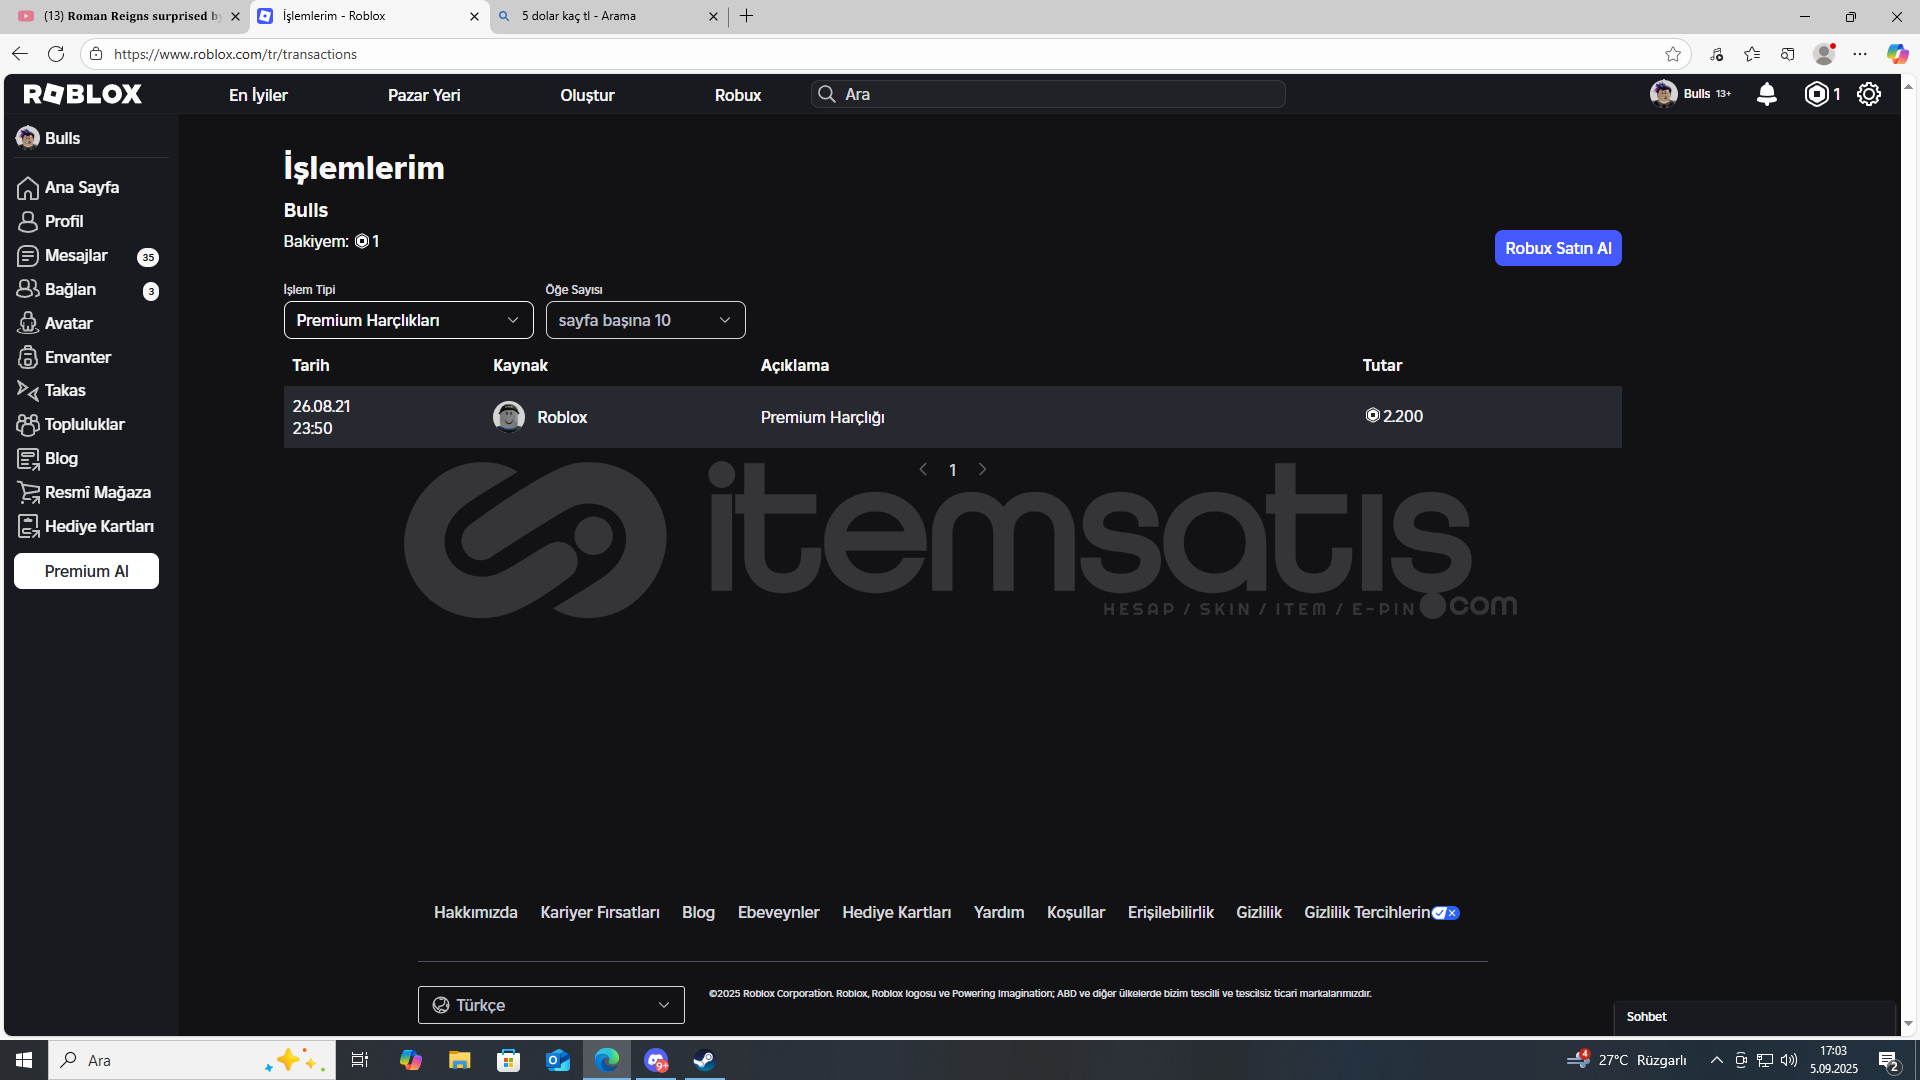
Task: Open En İyiler nav menu
Action: (258, 95)
